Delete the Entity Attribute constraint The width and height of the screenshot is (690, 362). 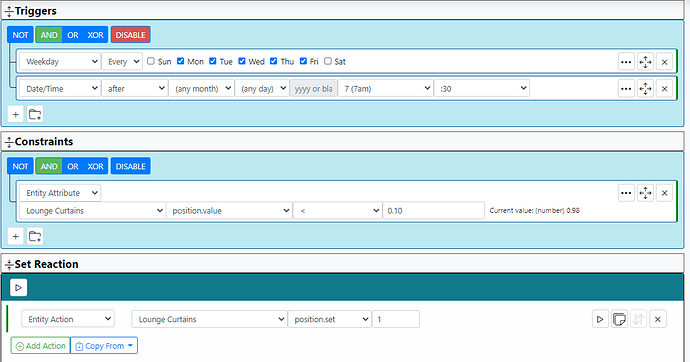pyautogui.click(x=664, y=193)
